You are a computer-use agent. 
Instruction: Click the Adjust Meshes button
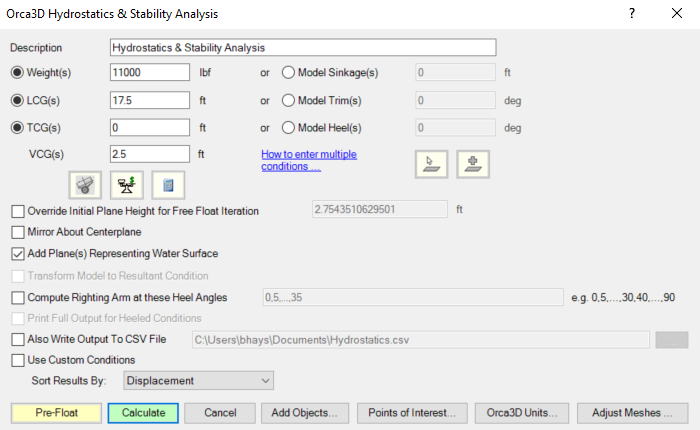click(633, 413)
